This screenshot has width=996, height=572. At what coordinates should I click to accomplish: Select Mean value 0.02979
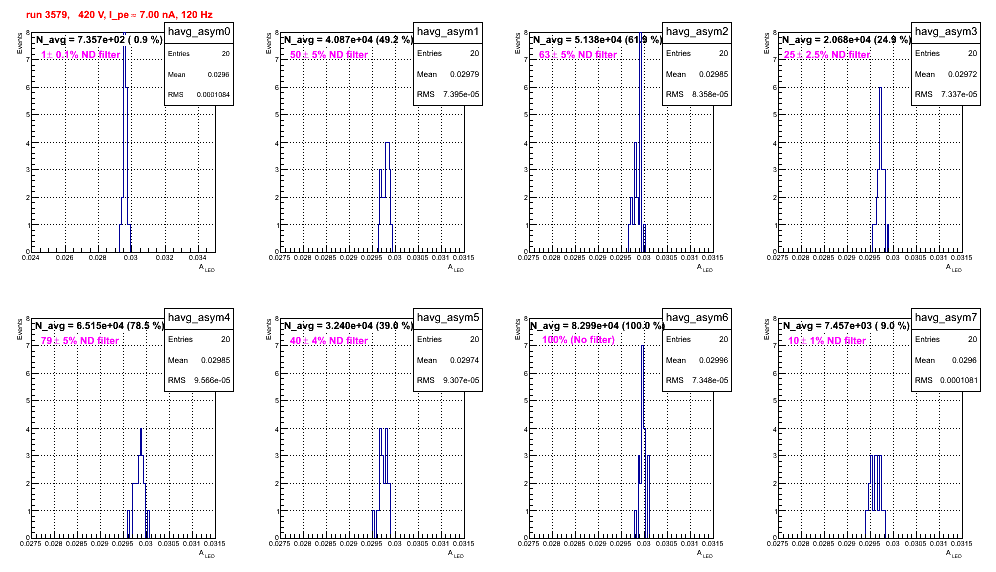(x=465, y=74)
